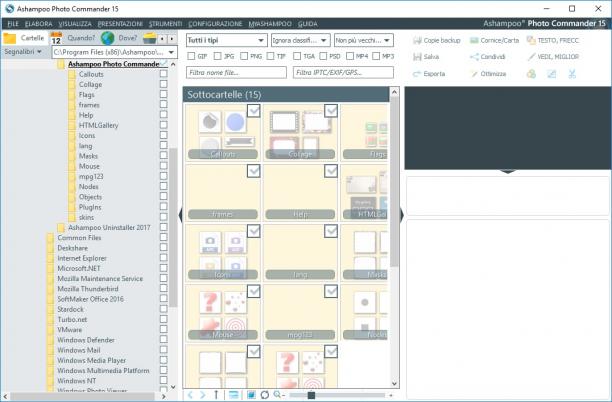Enable the JPG filter checkbox
Screen dimensions: 612x402
218,56
